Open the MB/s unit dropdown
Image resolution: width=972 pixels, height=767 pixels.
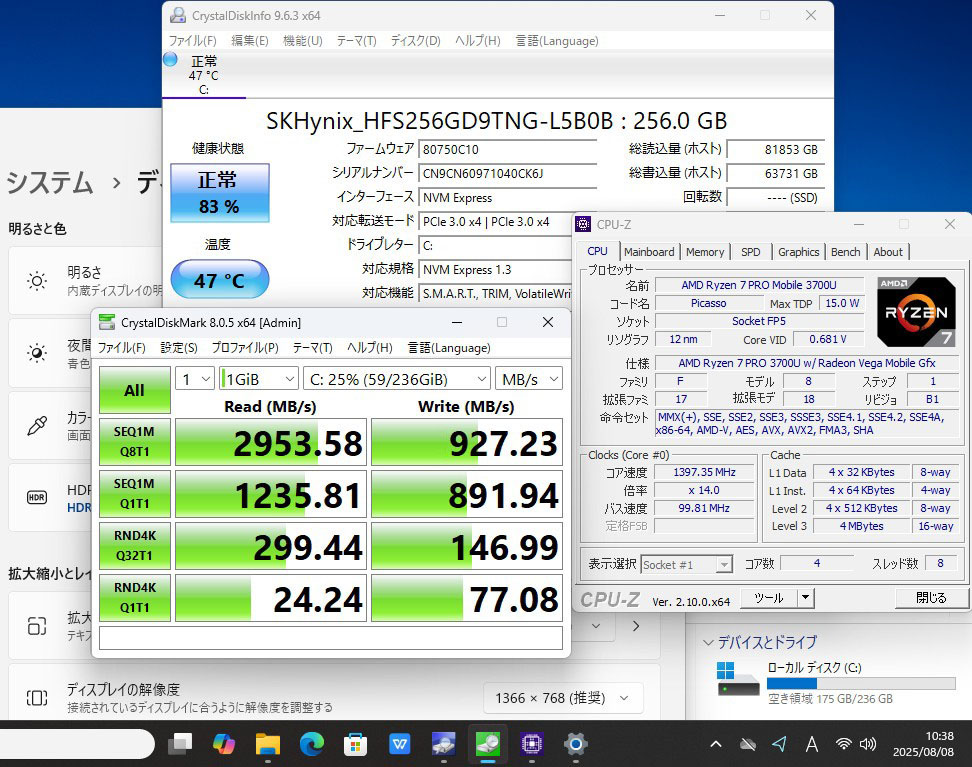click(x=529, y=379)
